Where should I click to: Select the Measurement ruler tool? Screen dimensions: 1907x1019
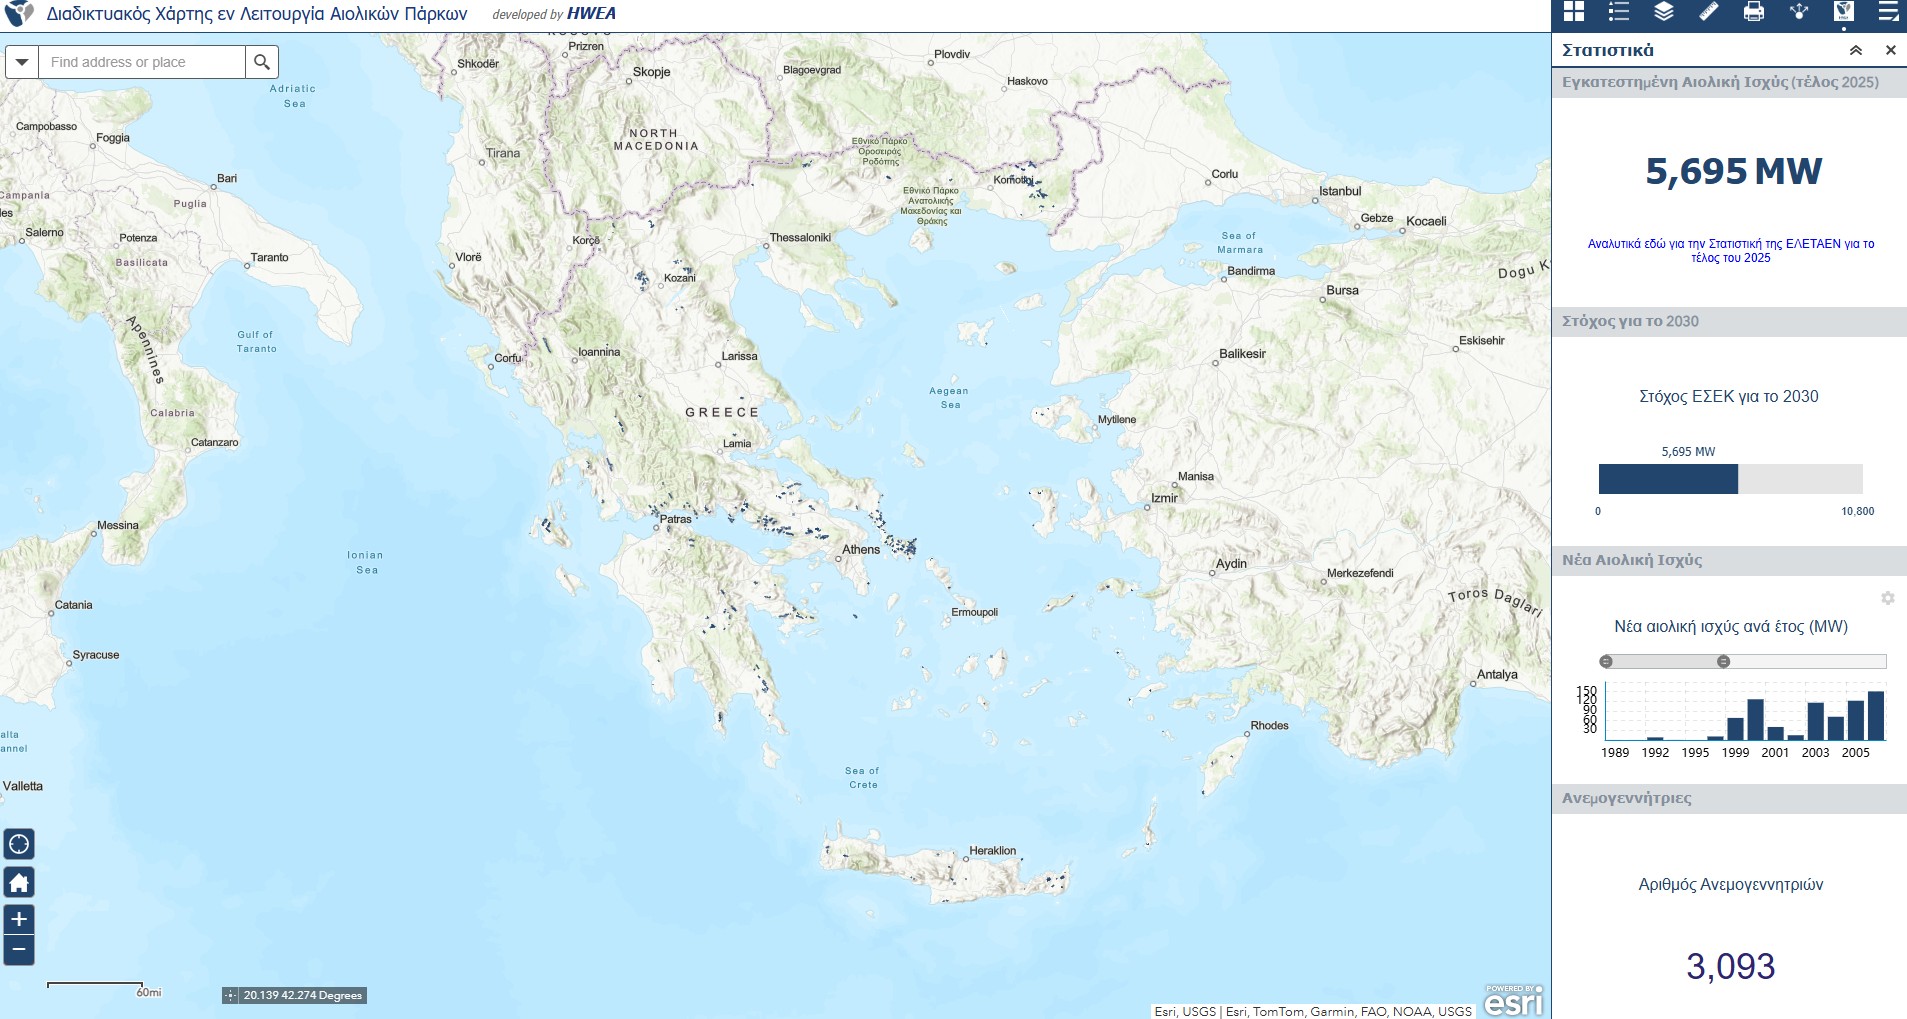1709,13
